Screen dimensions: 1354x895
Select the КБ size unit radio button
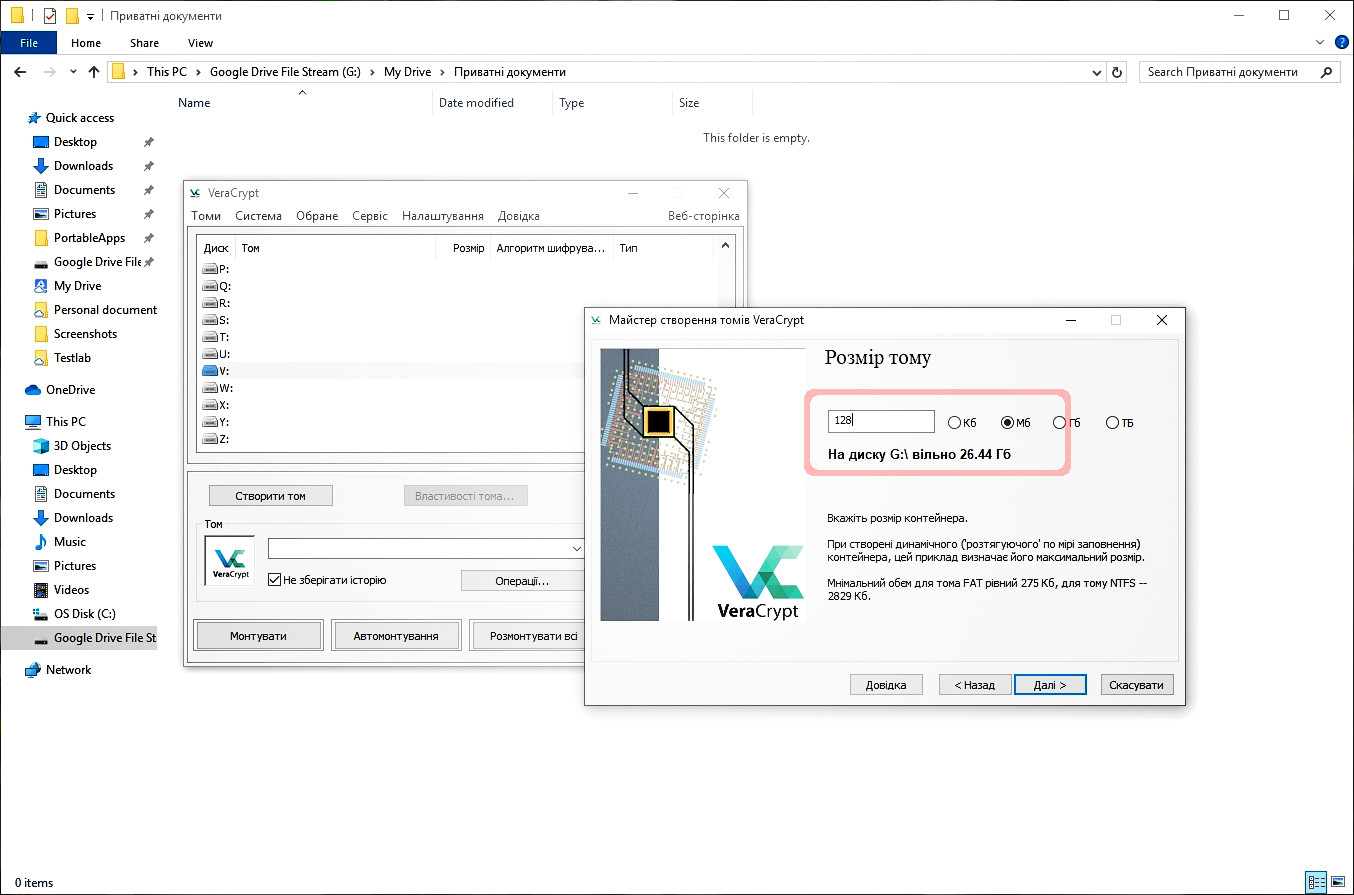(x=954, y=423)
